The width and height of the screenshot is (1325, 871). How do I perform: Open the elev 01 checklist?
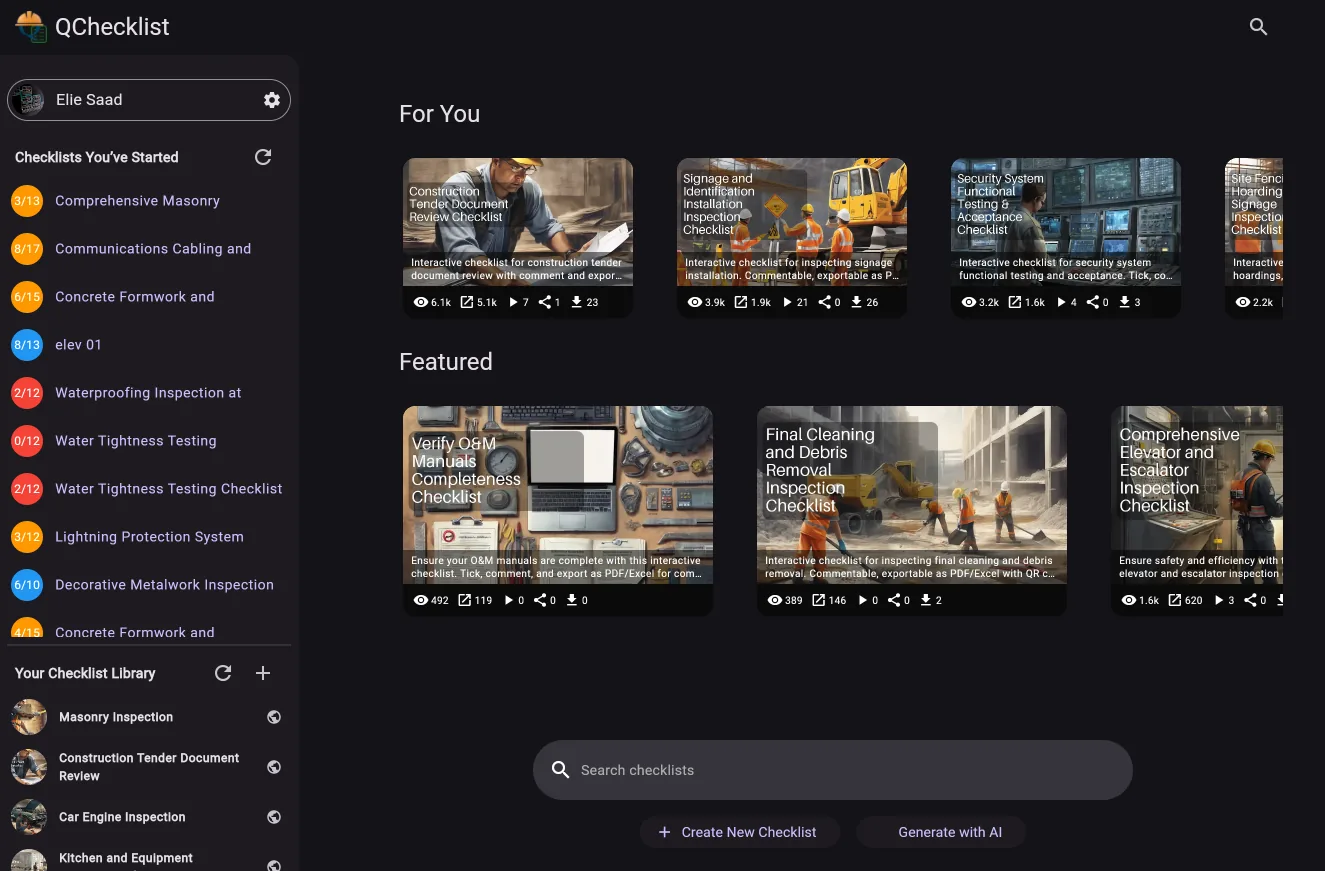tap(78, 345)
